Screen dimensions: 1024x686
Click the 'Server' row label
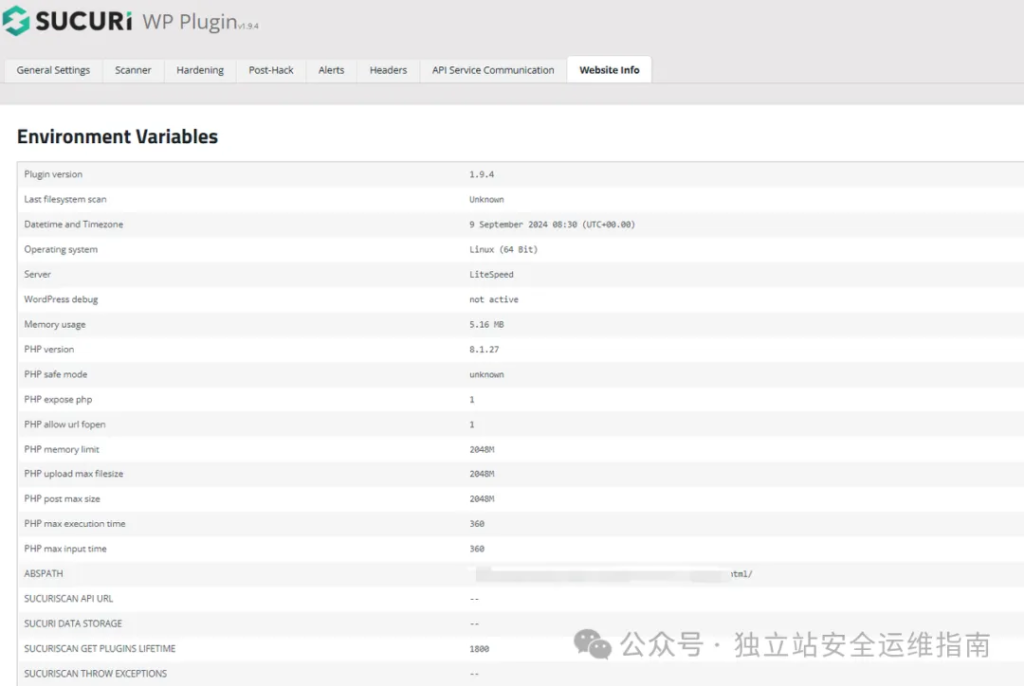click(x=37, y=274)
